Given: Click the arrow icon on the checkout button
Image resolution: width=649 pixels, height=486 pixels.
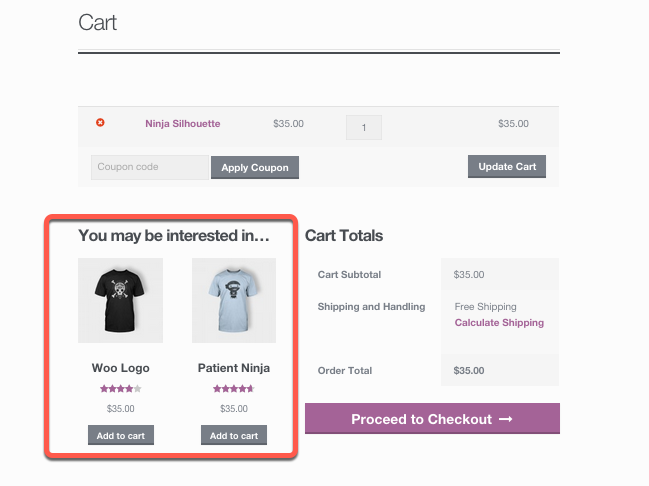Looking at the screenshot, I should tap(505, 419).
